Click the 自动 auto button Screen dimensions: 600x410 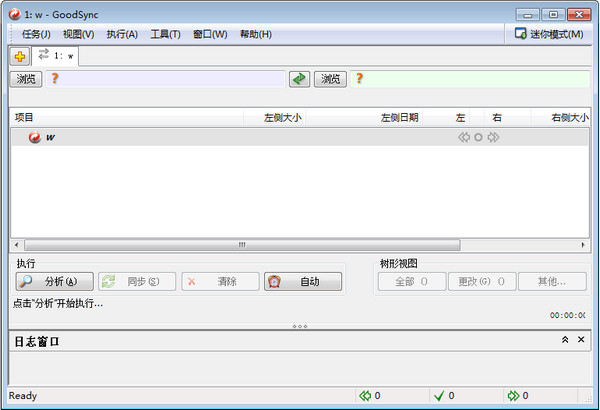coord(303,282)
